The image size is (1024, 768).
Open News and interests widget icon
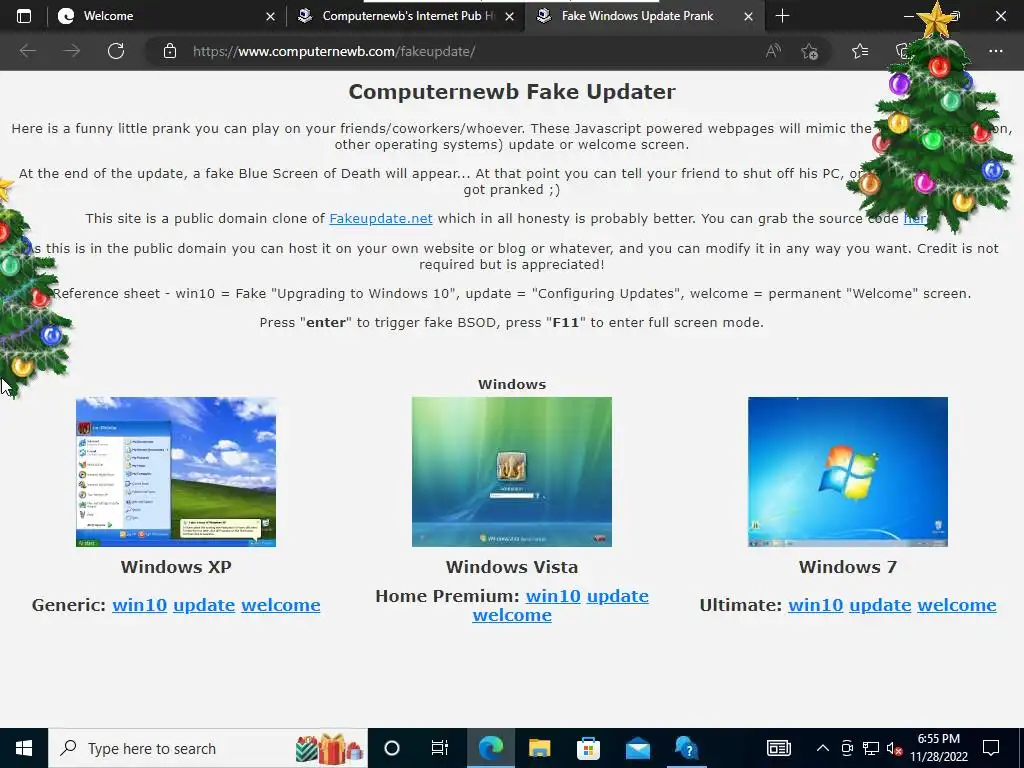(778, 748)
